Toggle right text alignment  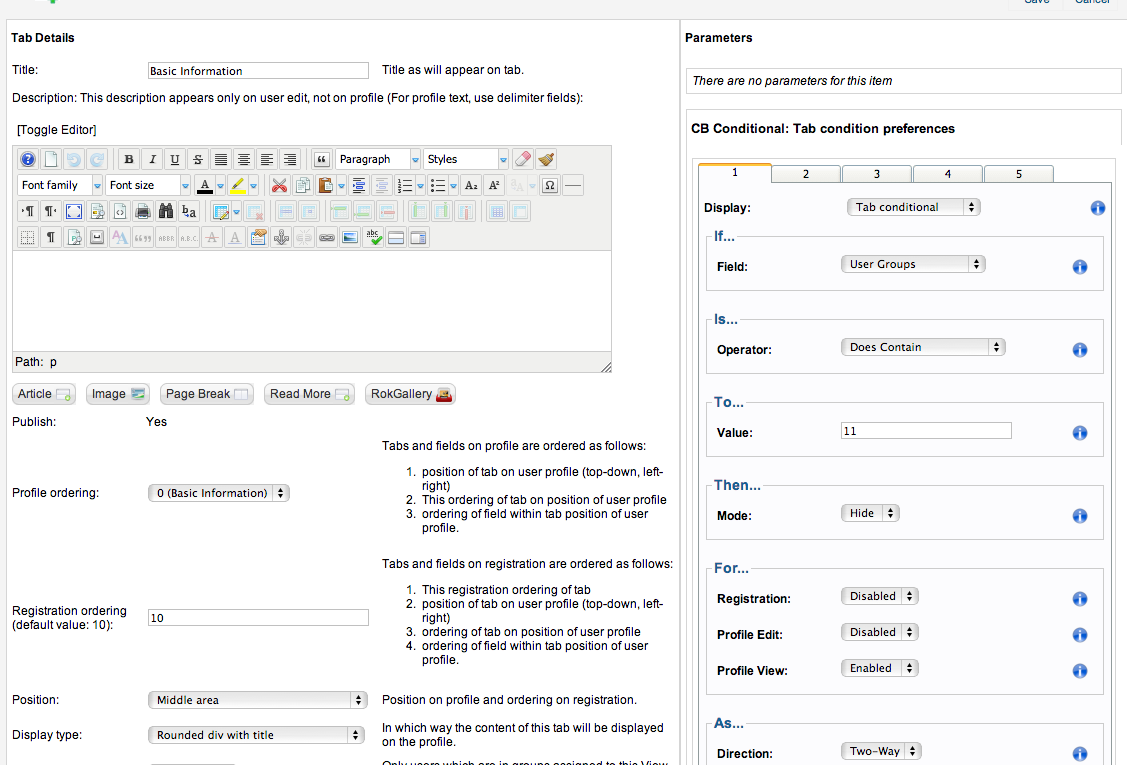[290, 159]
